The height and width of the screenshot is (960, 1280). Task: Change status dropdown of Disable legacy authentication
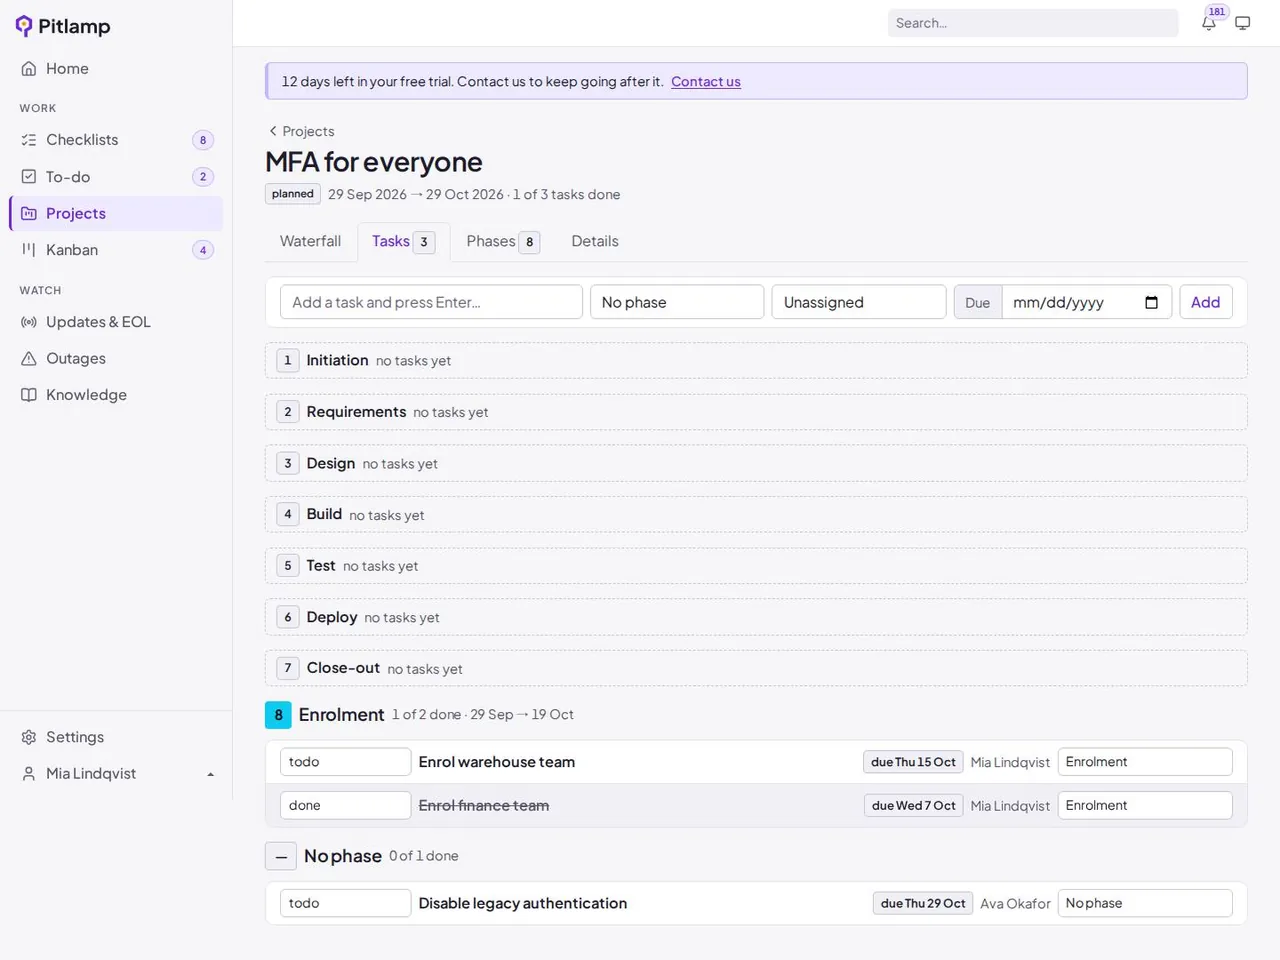pyautogui.click(x=345, y=903)
